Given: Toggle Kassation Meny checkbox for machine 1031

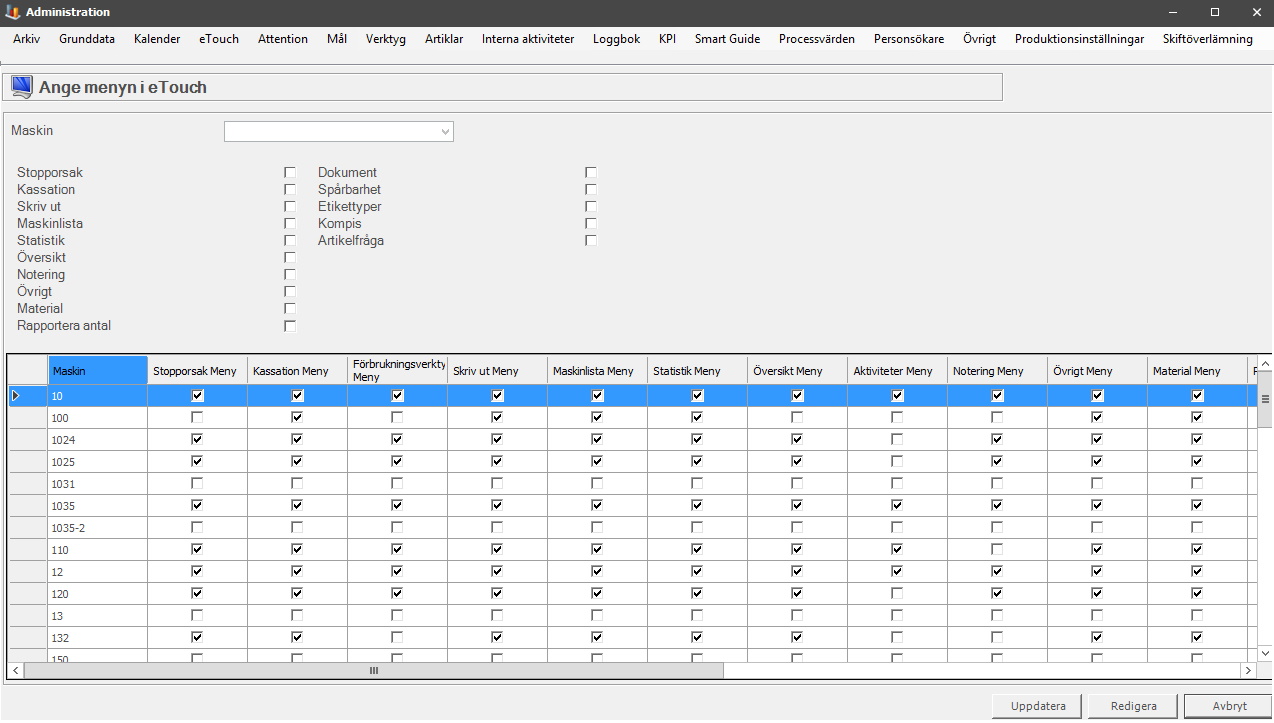Looking at the screenshot, I should (297, 484).
